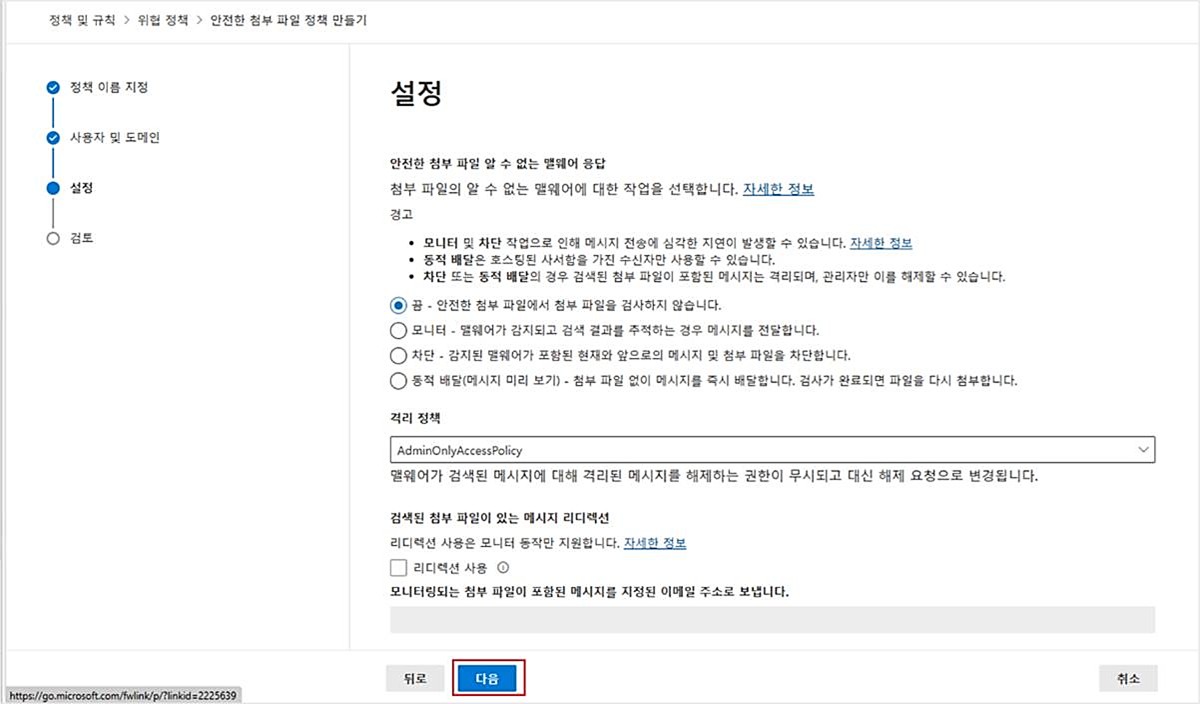Click the current '설정' step circle icon
Screen dimensions: 1200x704
[53, 188]
